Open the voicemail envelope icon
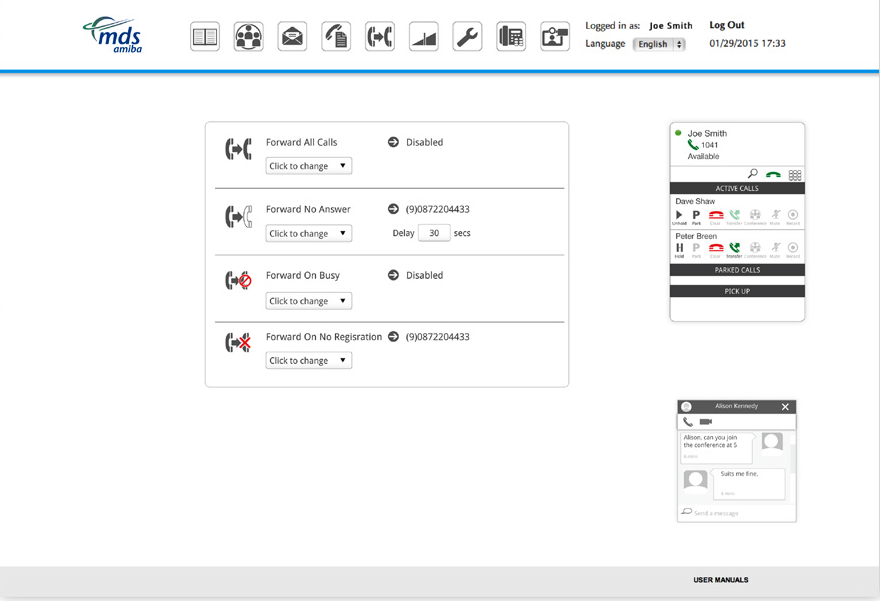 [292, 37]
